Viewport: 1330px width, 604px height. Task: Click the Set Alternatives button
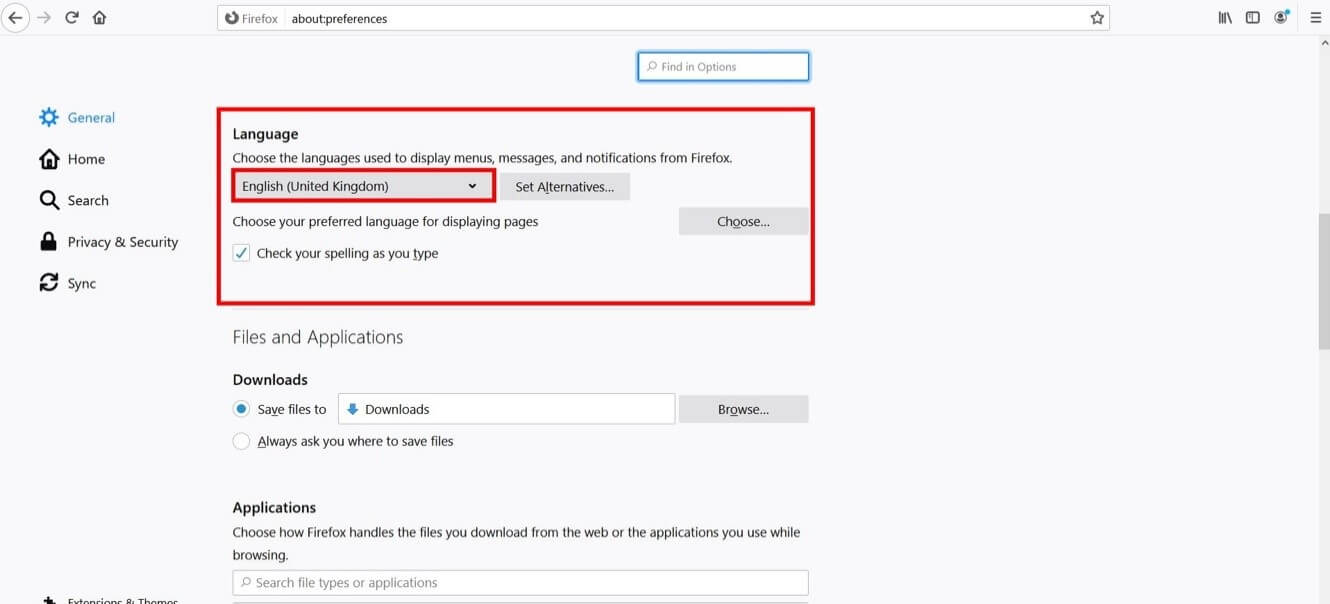(565, 187)
